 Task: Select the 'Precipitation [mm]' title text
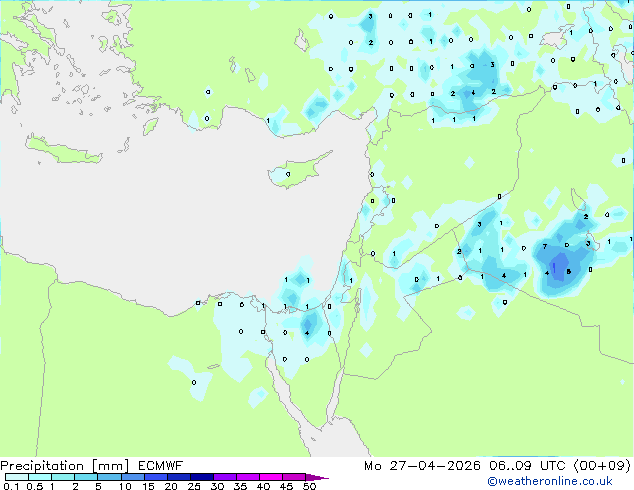click(x=64, y=466)
